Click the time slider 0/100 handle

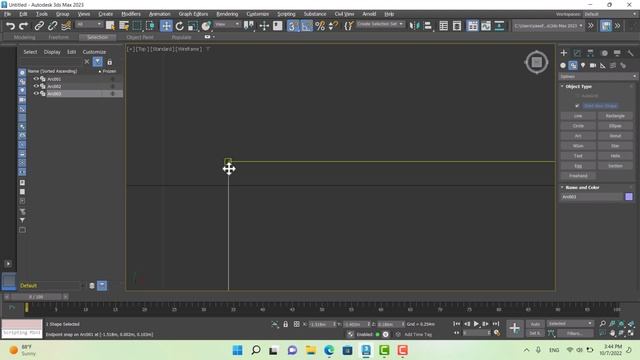[36, 297]
